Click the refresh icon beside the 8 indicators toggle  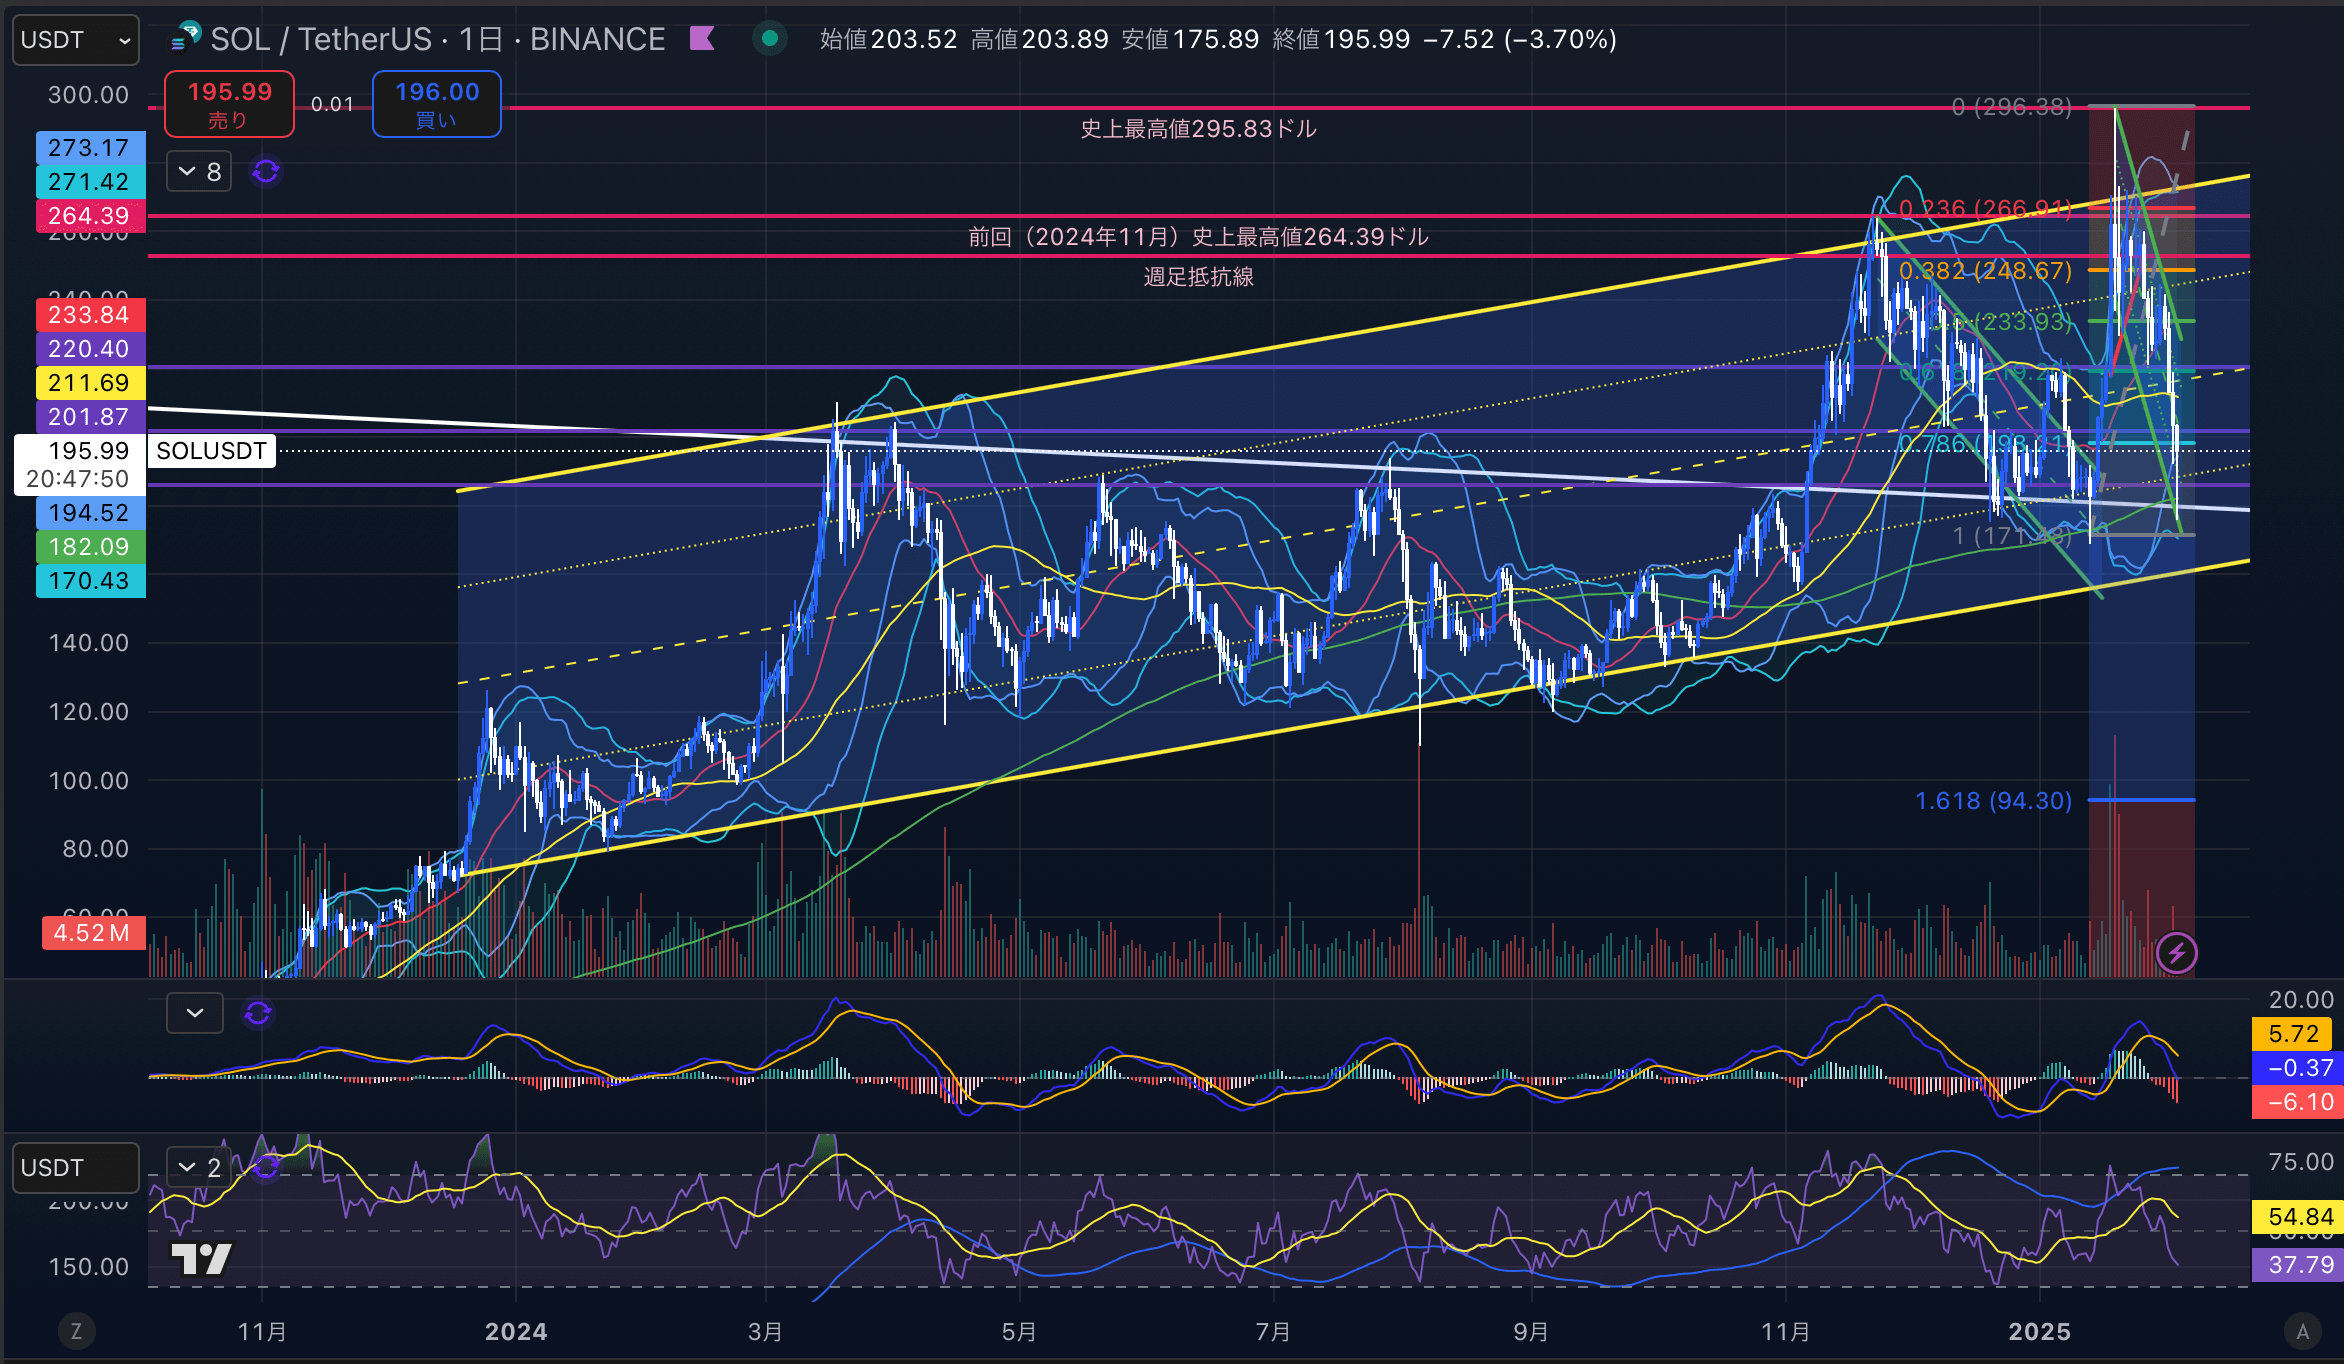click(266, 172)
